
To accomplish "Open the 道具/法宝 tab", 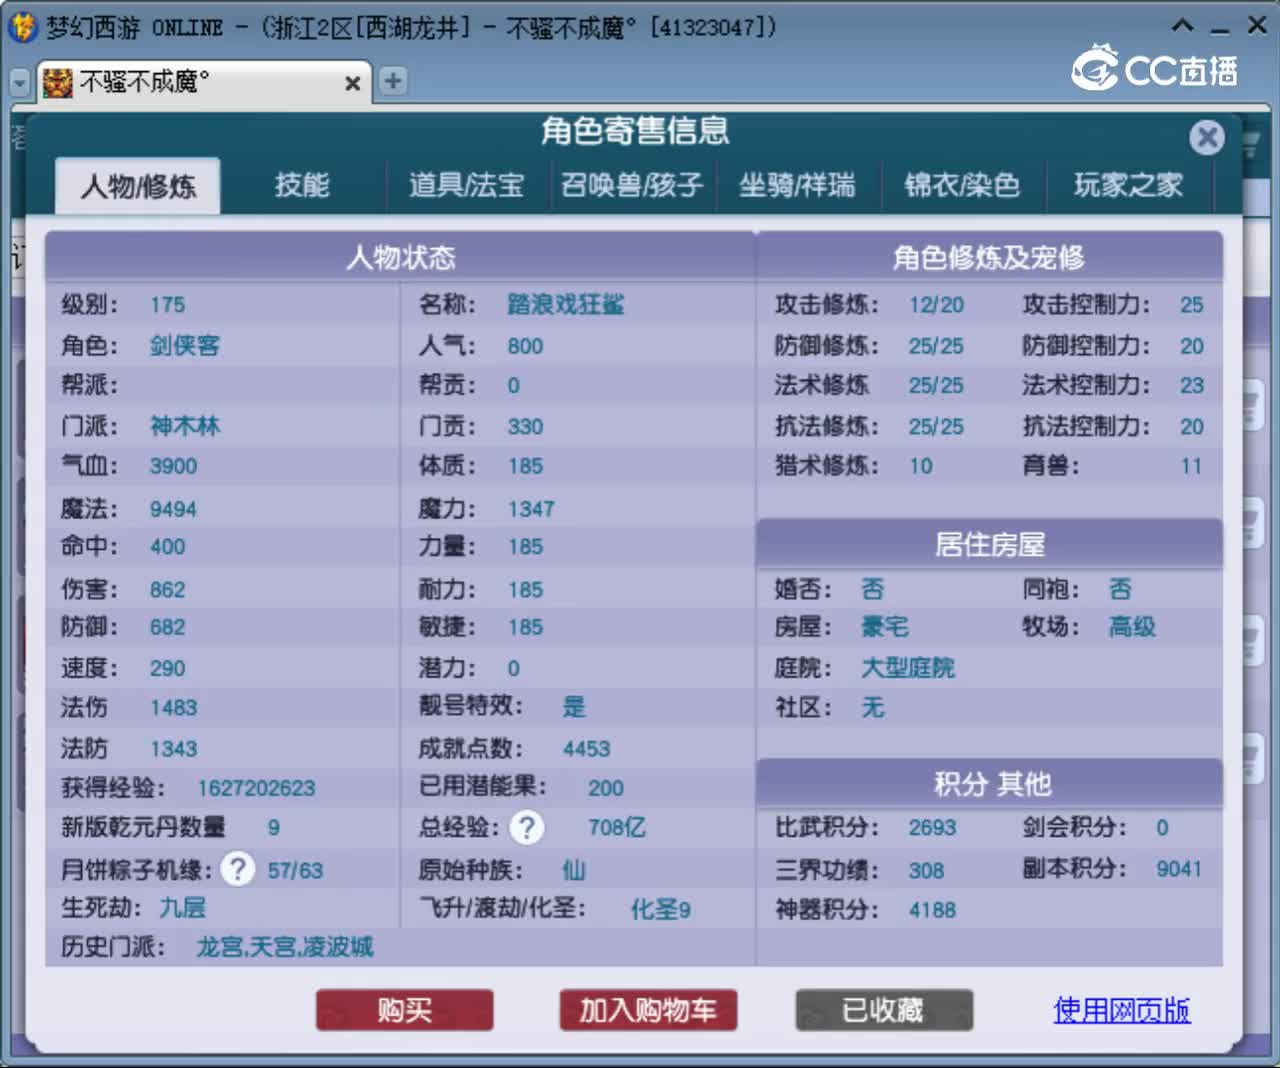I will point(467,185).
